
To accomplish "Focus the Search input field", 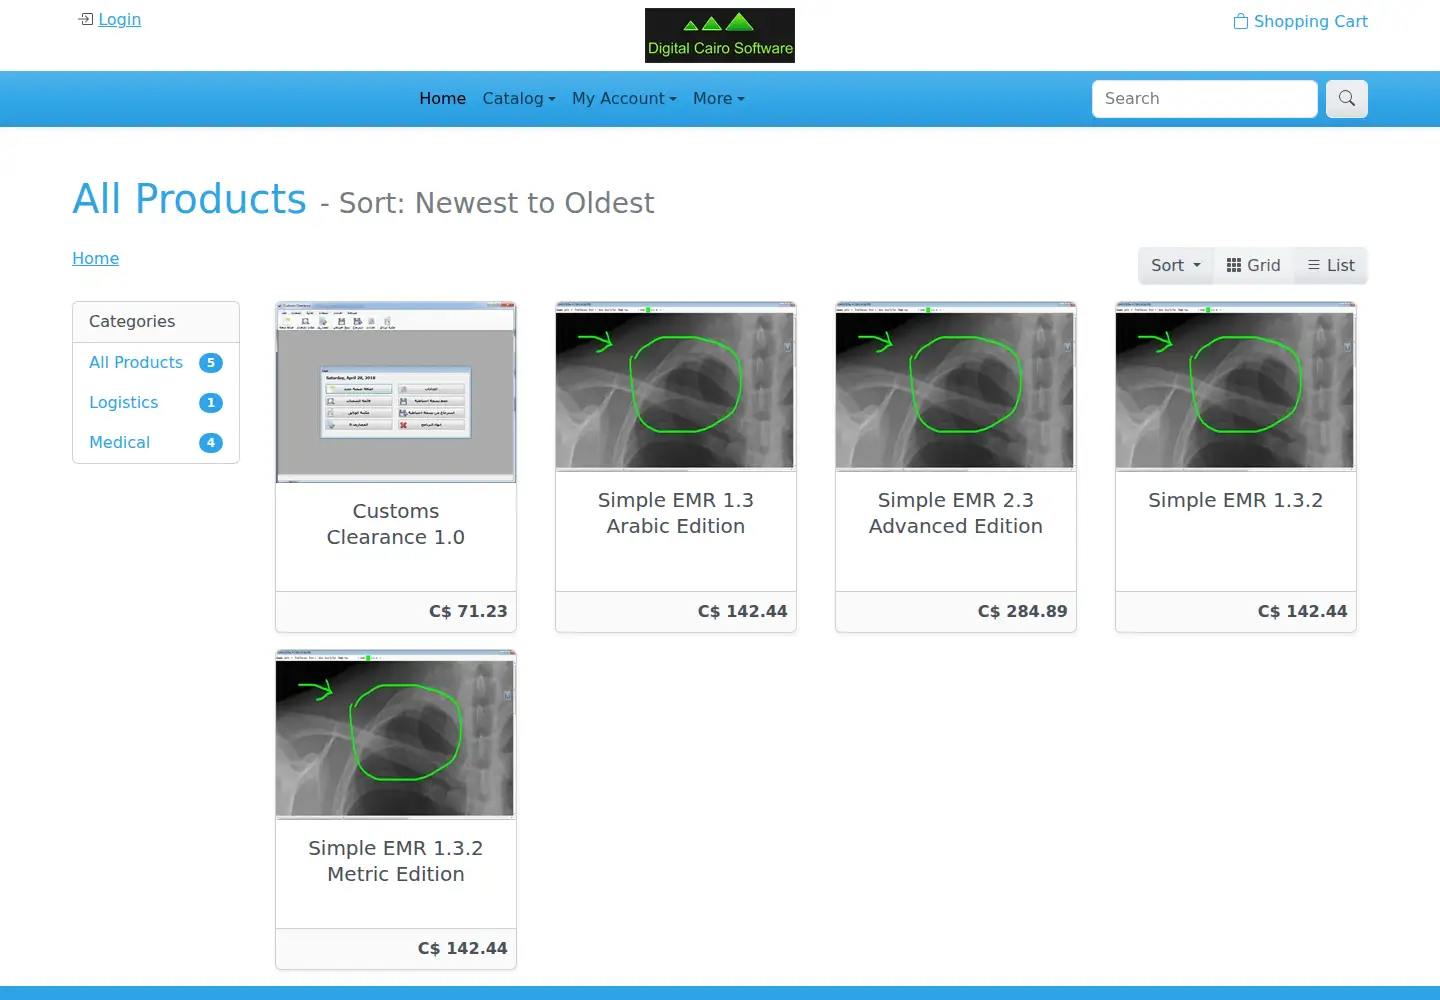I will coord(1204,99).
